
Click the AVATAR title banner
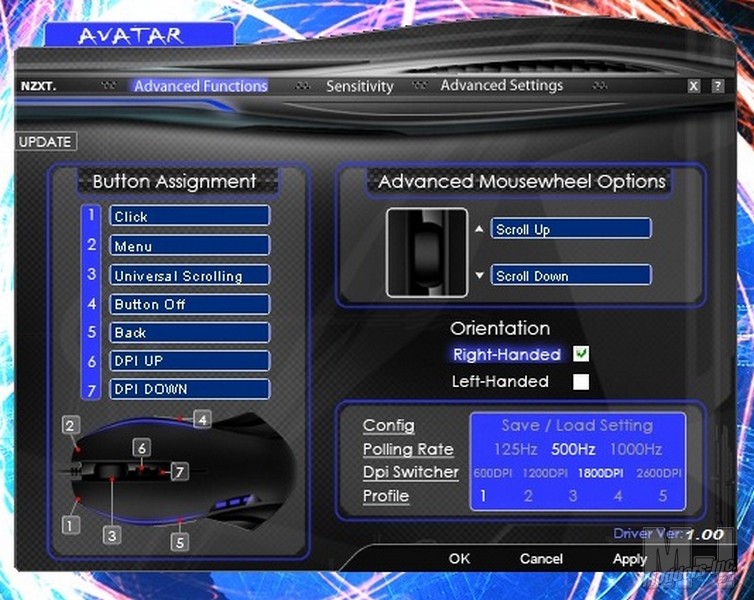[139, 35]
